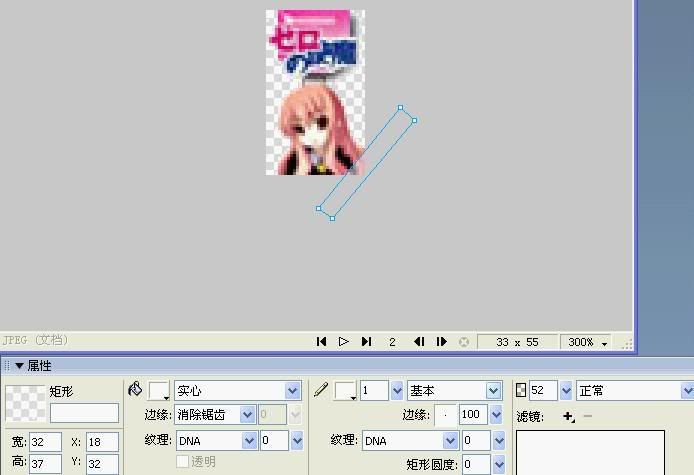The height and width of the screenshot is (475, 694).
Task: Open the stroke tip size slider arrow
Action: (x=397, y=391)
